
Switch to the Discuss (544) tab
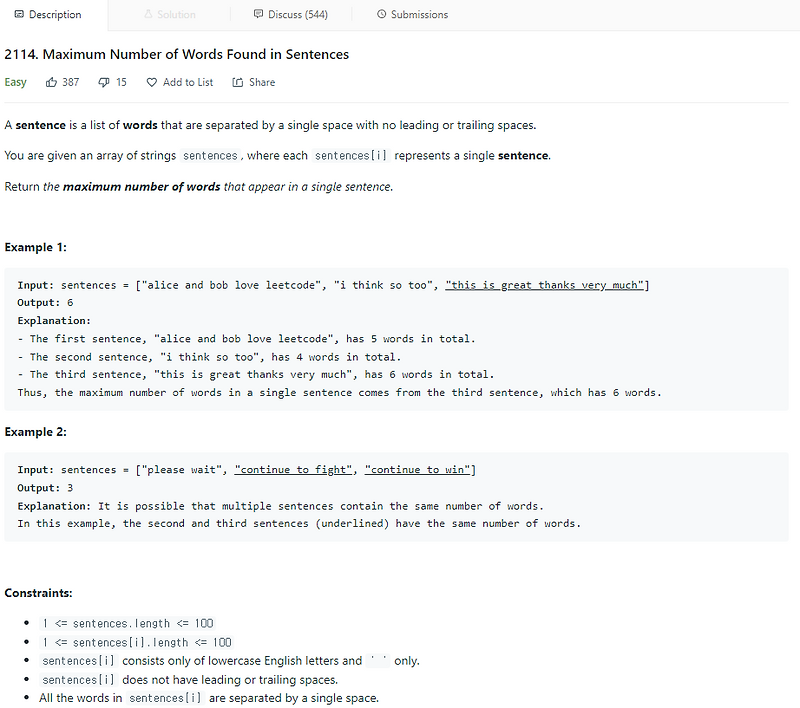299,14
